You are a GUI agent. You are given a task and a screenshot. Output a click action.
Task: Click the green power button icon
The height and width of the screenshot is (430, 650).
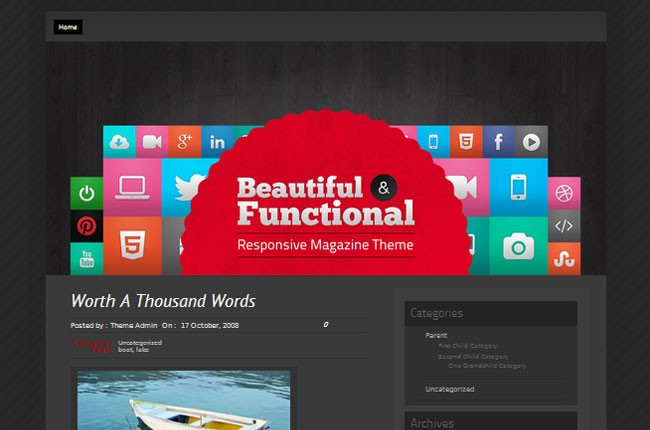coord(86,193)
